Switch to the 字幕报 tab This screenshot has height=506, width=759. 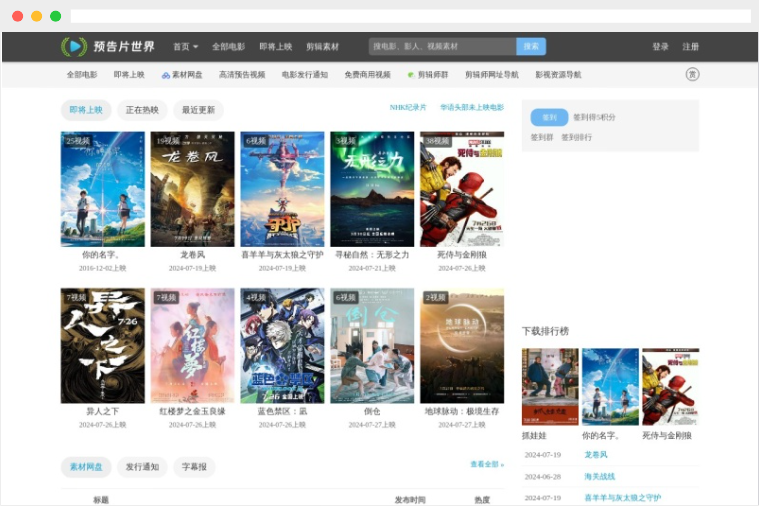coord(194,467)
